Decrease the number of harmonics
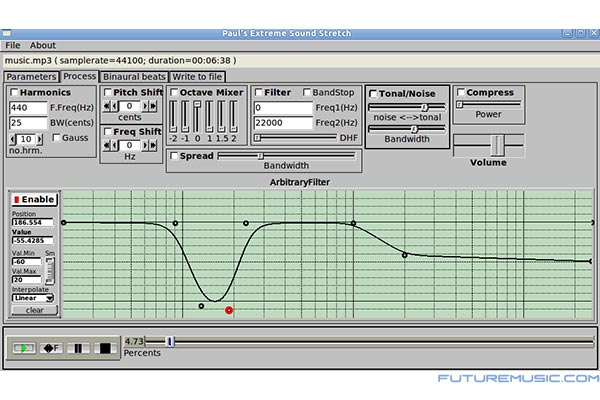This screenshot has width=600, height=400. (13, 139)
